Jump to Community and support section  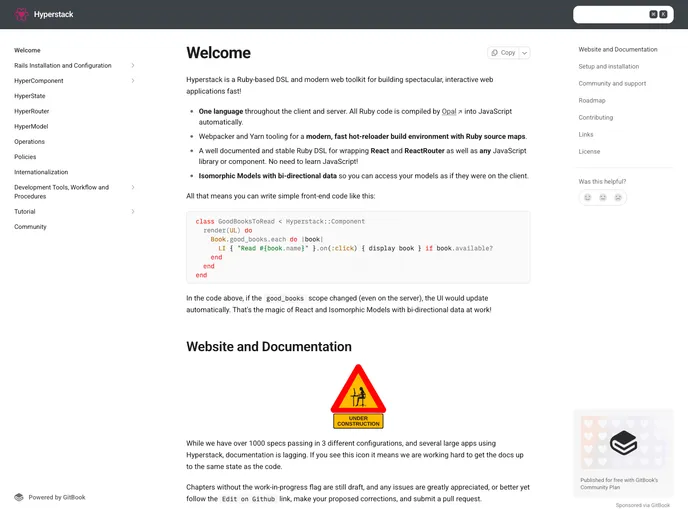pyautogui.click(x=612, y=83)
